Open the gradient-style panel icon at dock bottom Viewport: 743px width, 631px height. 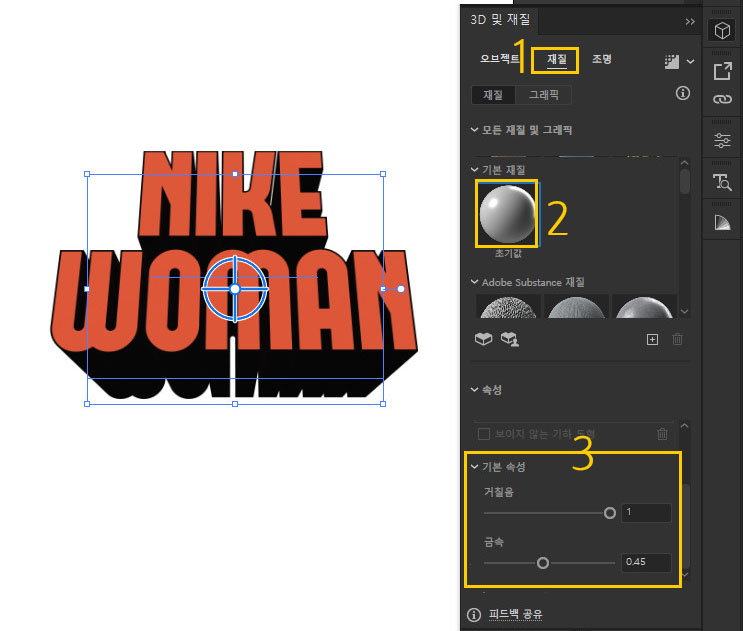[722, 222]
